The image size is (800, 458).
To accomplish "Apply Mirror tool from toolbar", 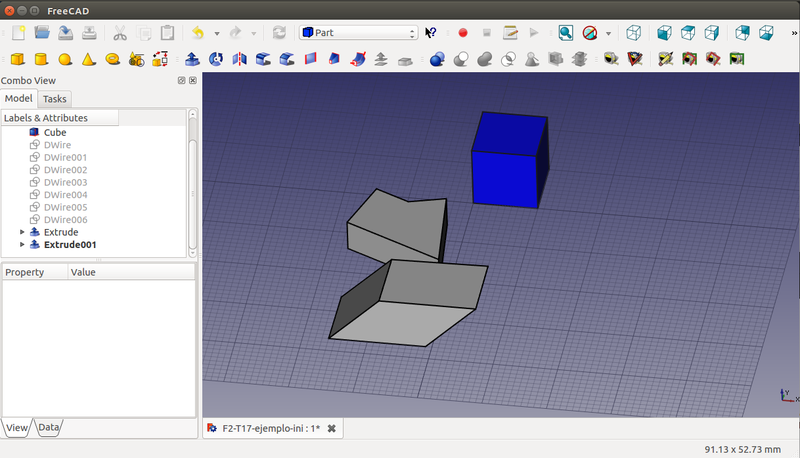I will click(x=239, y=60).
